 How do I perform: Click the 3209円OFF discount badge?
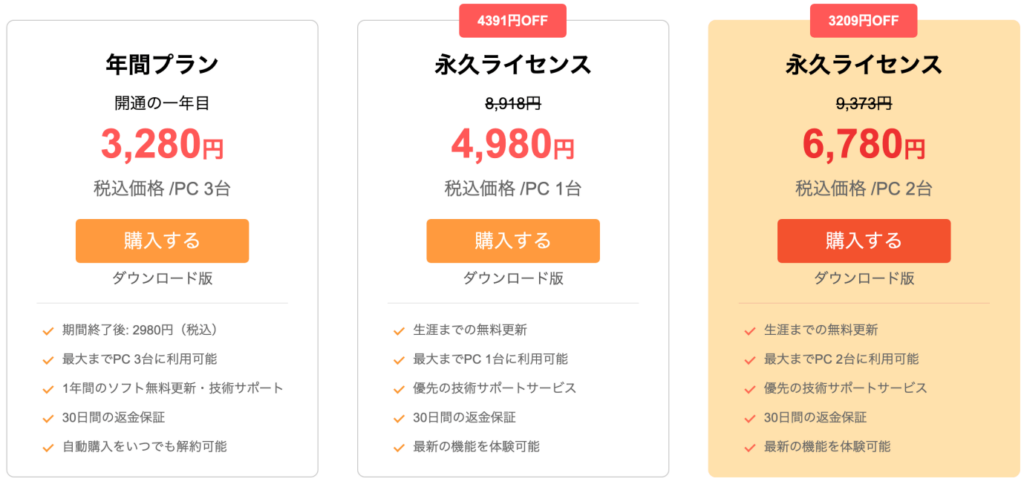864,20
